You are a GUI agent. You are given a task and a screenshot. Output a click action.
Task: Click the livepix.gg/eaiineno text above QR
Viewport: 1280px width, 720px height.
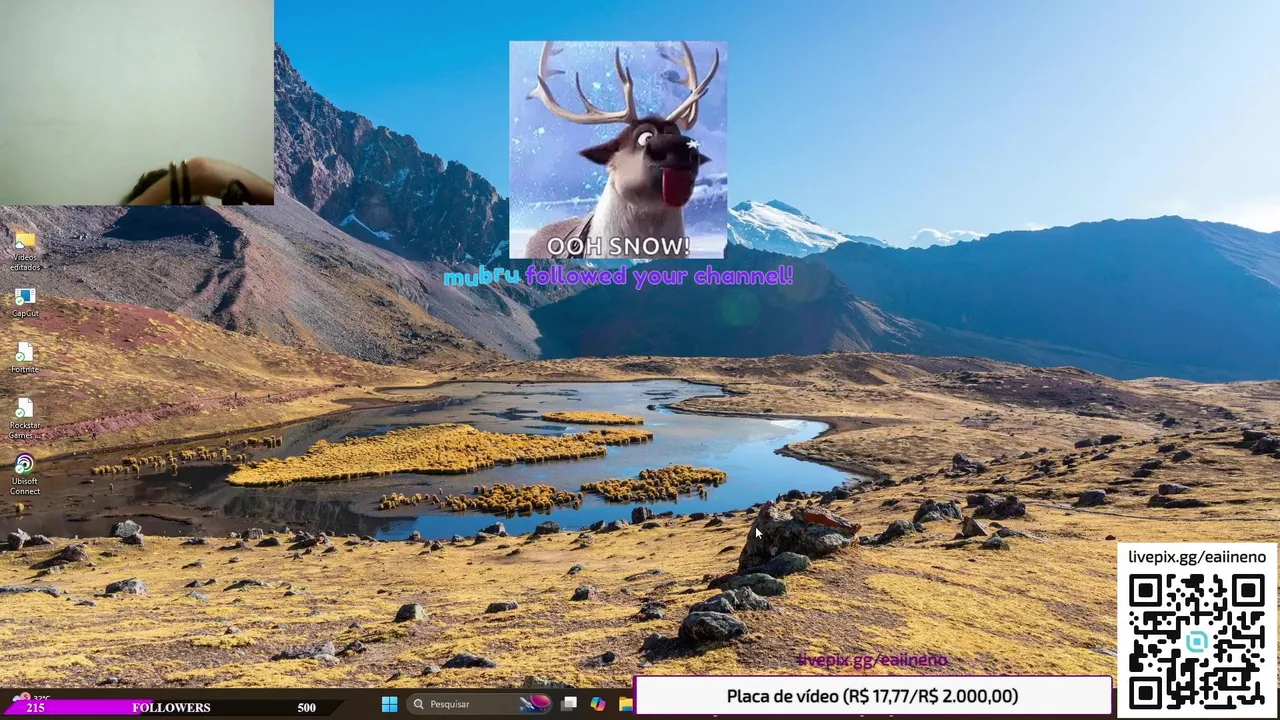(1196, 557)
